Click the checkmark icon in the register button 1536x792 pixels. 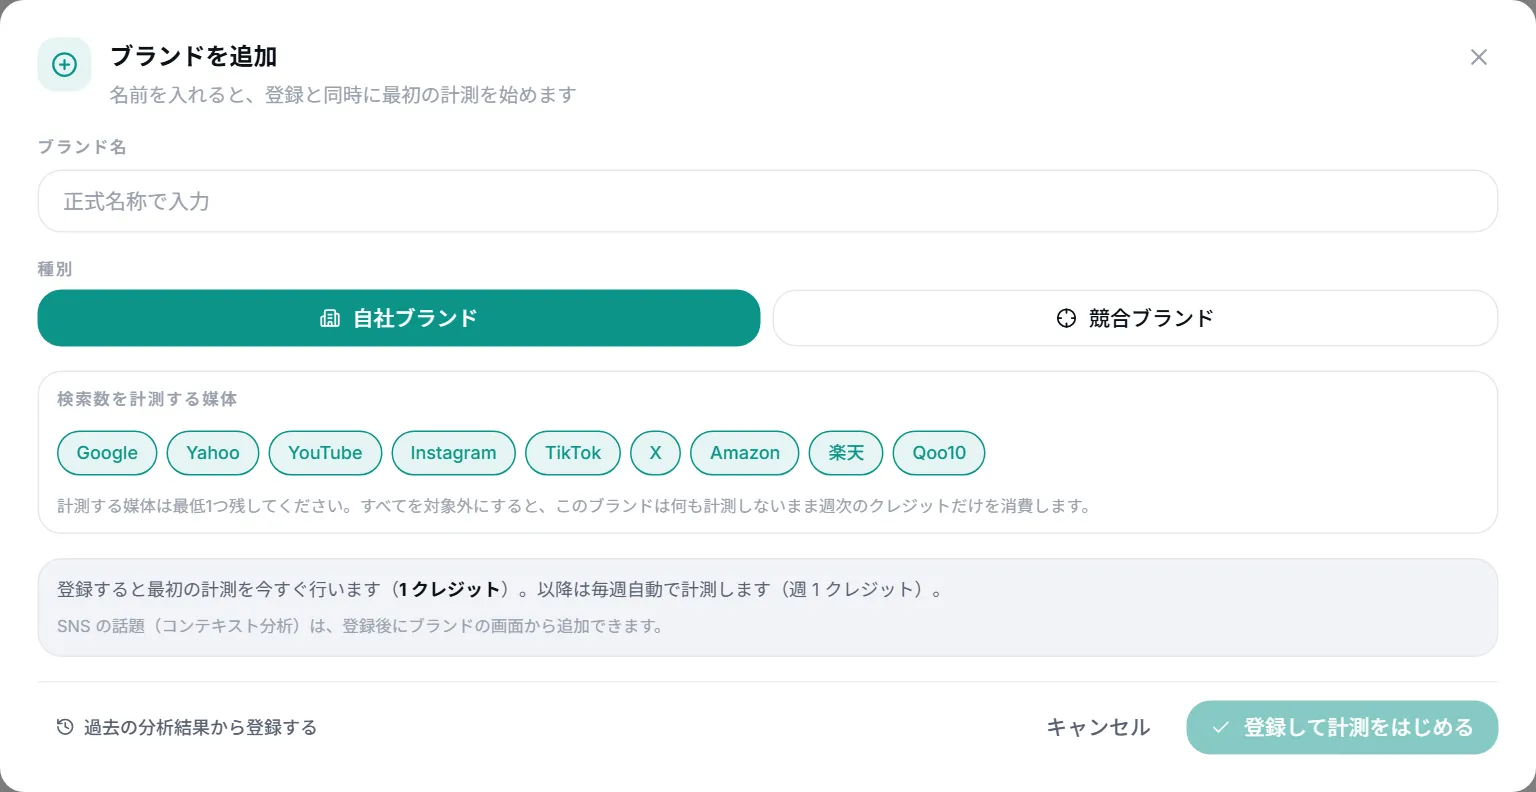1220,727
